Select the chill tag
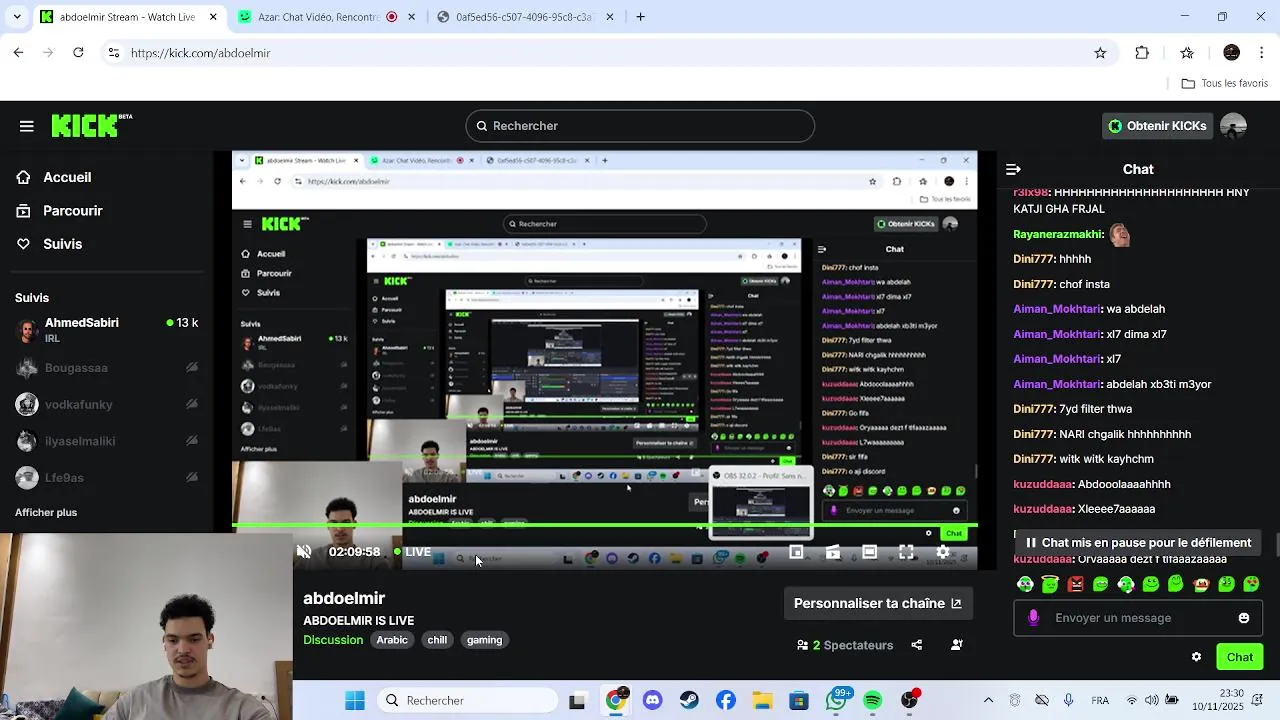Screen dimensions: 1280x720 coord(437,640)
